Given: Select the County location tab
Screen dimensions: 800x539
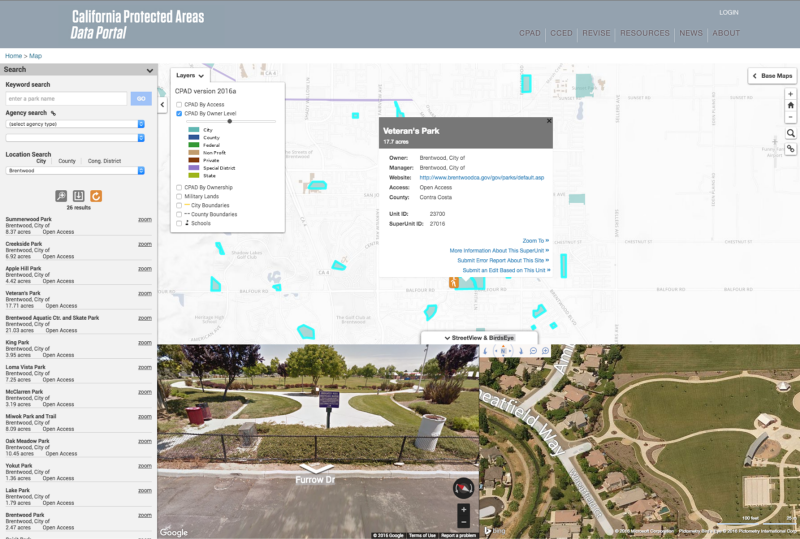Looking at the screenshot, I should (x=67, y=161).
